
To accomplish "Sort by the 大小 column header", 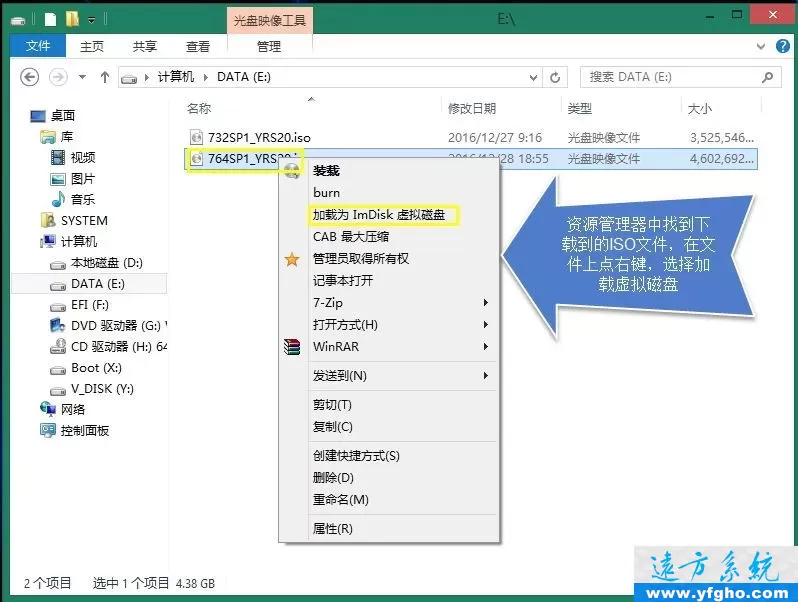I will (700, 108).
